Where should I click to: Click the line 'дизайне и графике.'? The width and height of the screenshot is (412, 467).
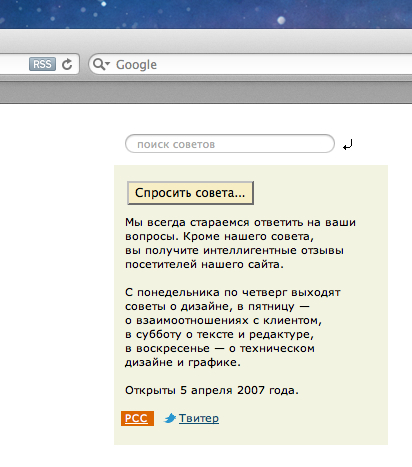click(183, 362)
